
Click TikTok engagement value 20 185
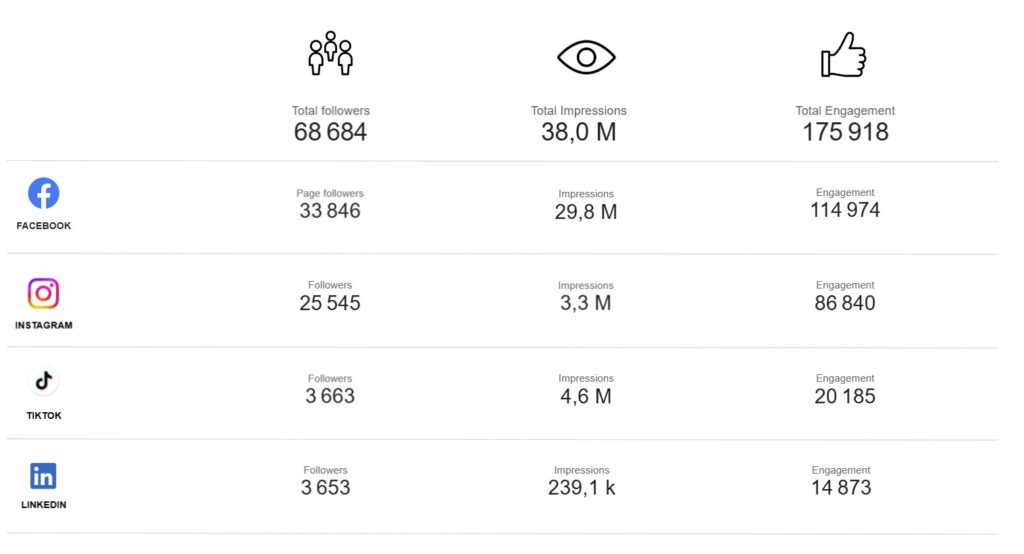pos(845,396)
